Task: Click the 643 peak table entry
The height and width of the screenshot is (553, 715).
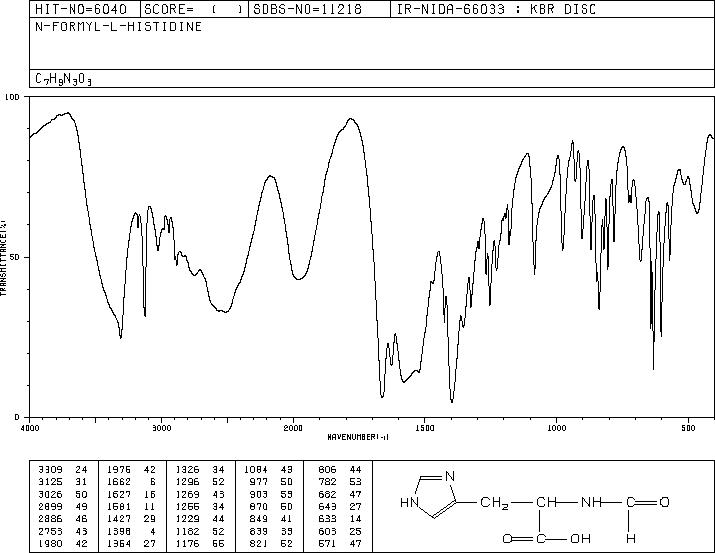Action: click(x=340, y=506)
